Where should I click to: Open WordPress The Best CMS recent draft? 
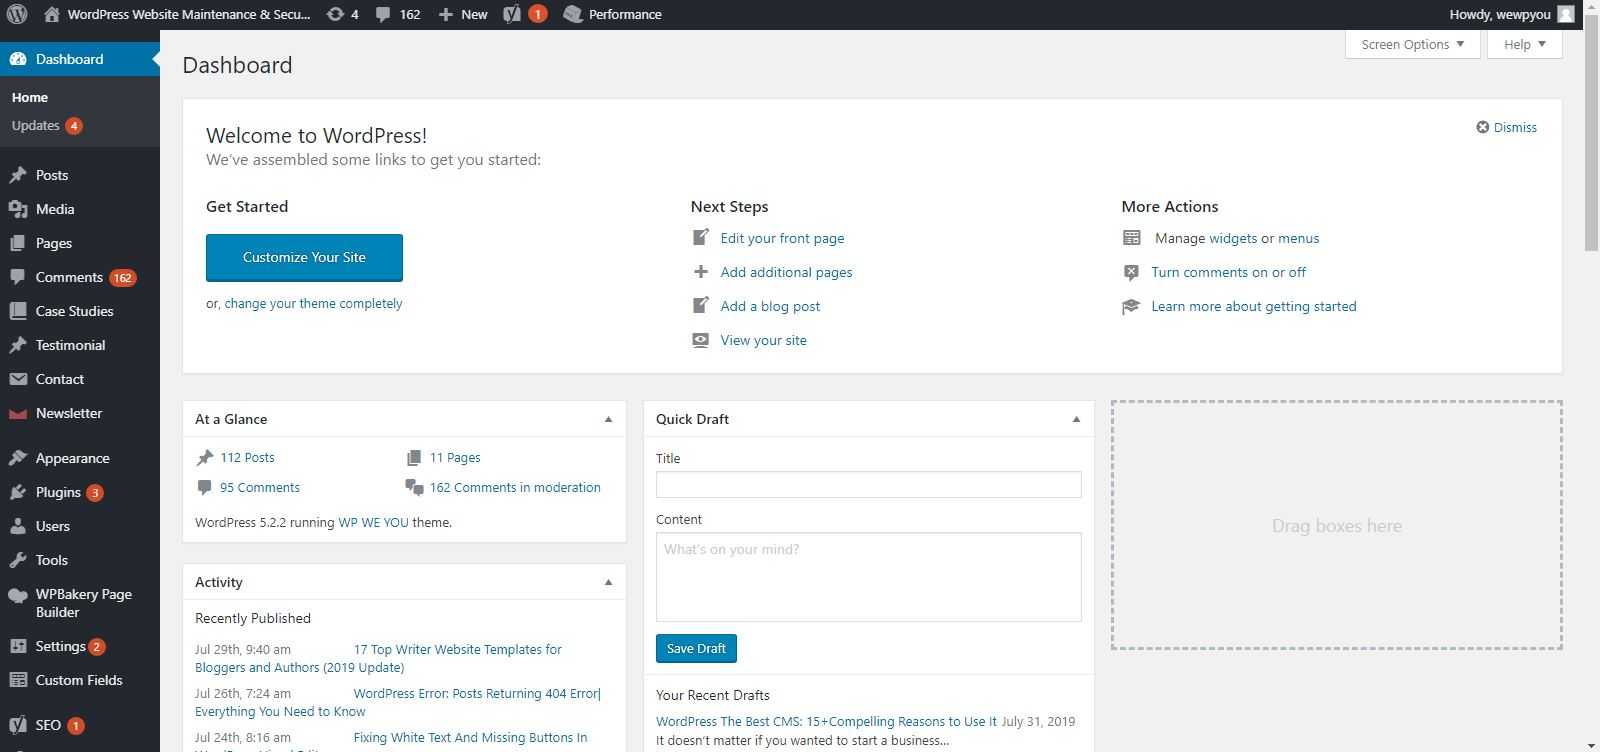pos(826,721)
